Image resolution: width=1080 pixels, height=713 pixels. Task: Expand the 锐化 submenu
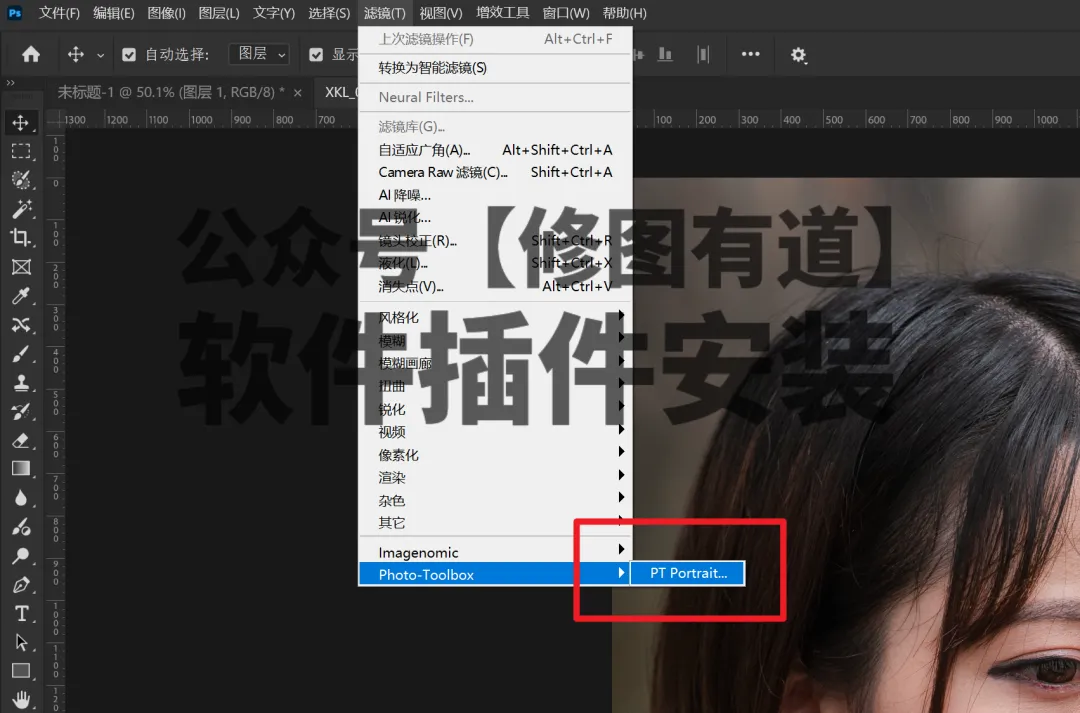tap(495, 409)
